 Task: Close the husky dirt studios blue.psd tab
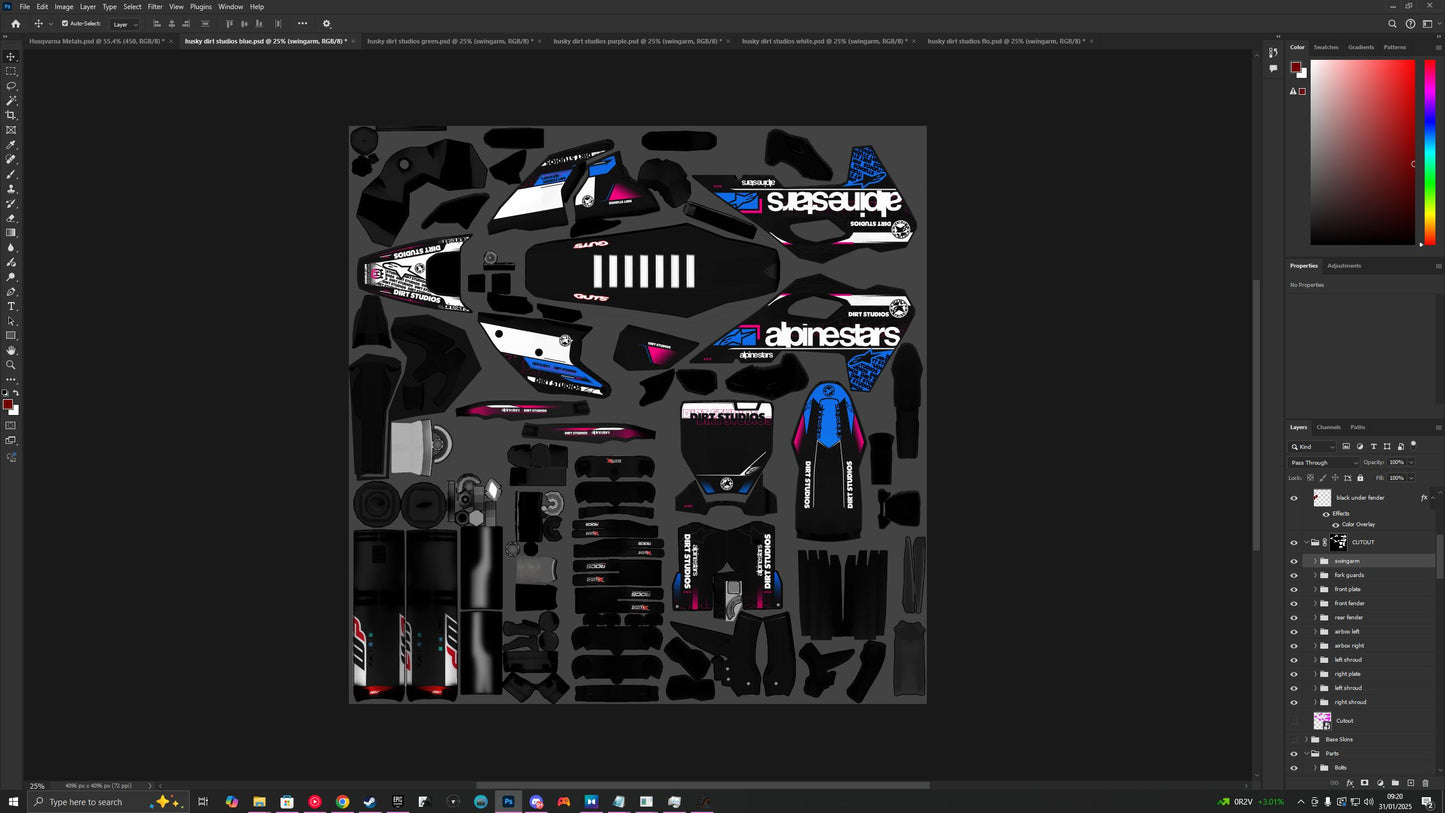[354, 41]
